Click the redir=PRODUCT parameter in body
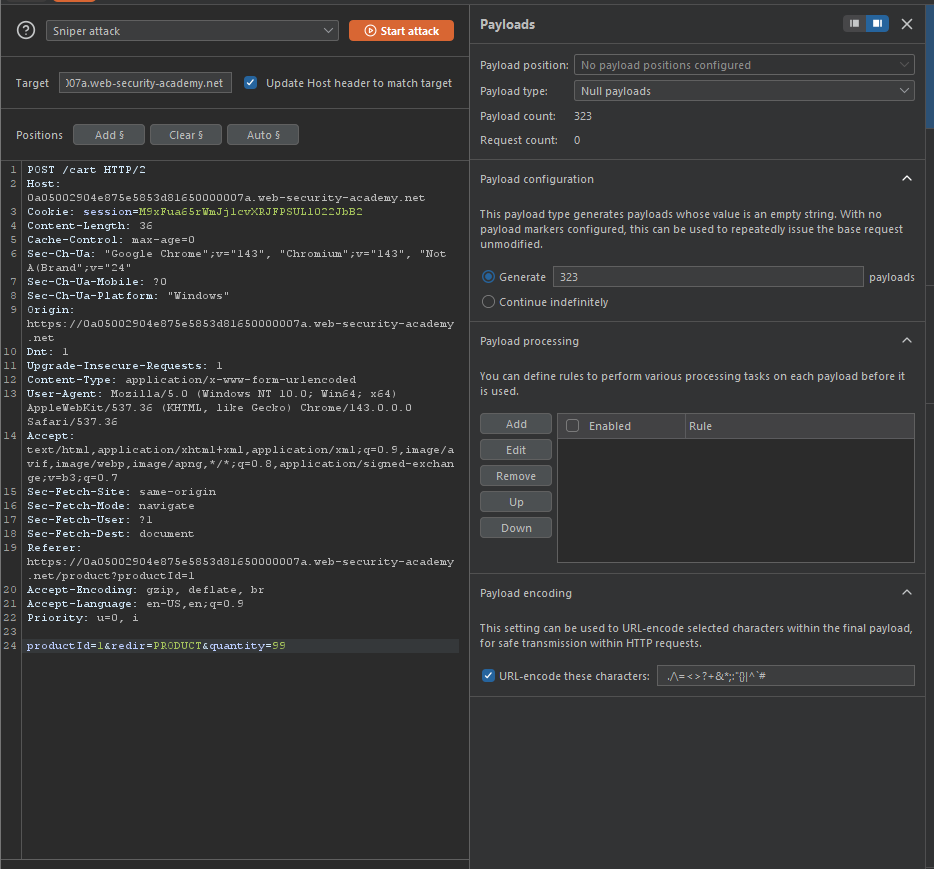This screenshot has width=934, height=869. click(x=160, y=646)
